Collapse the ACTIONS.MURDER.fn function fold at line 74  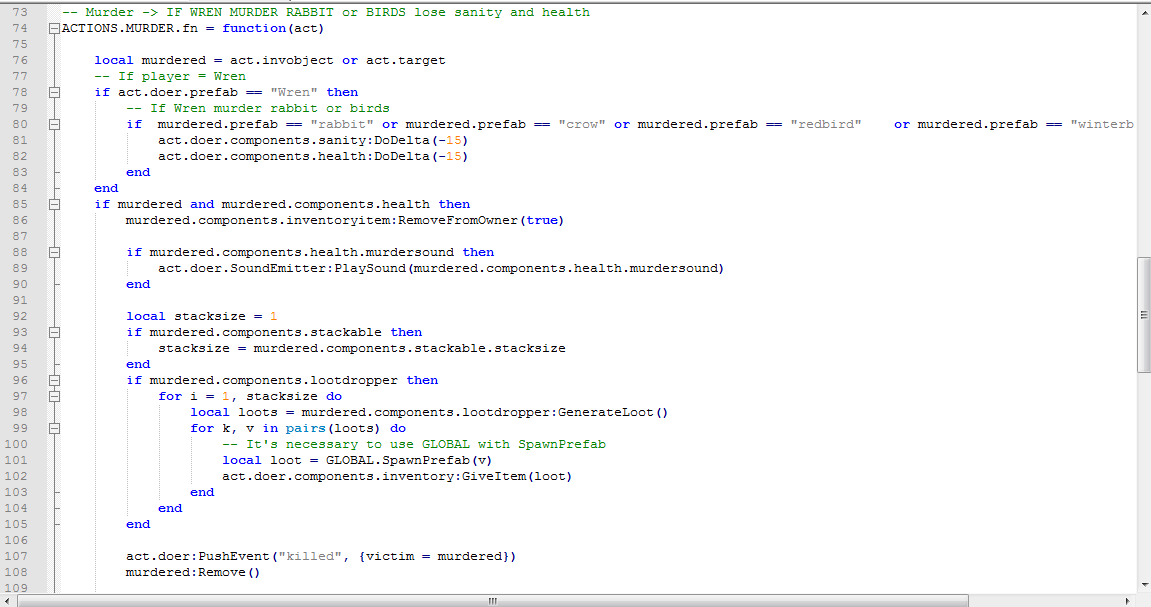53,28
